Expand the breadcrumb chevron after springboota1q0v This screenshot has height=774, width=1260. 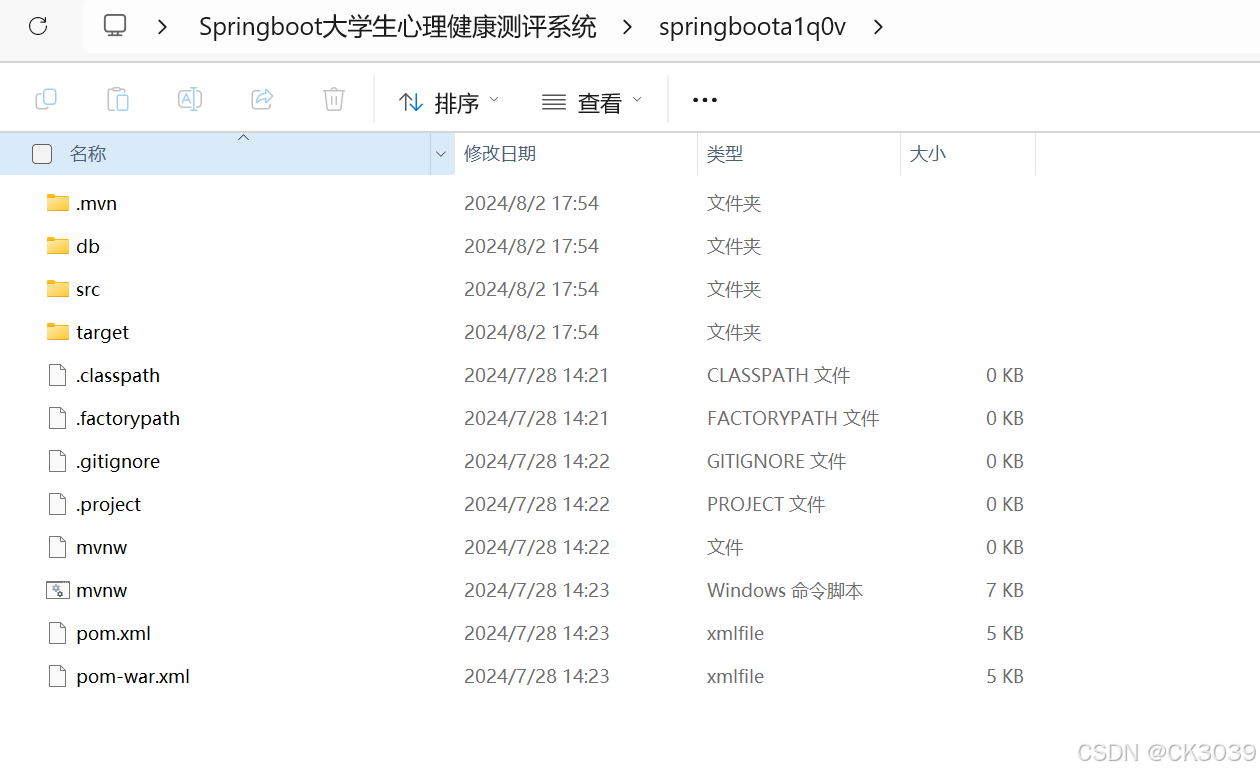pos(878,27)
